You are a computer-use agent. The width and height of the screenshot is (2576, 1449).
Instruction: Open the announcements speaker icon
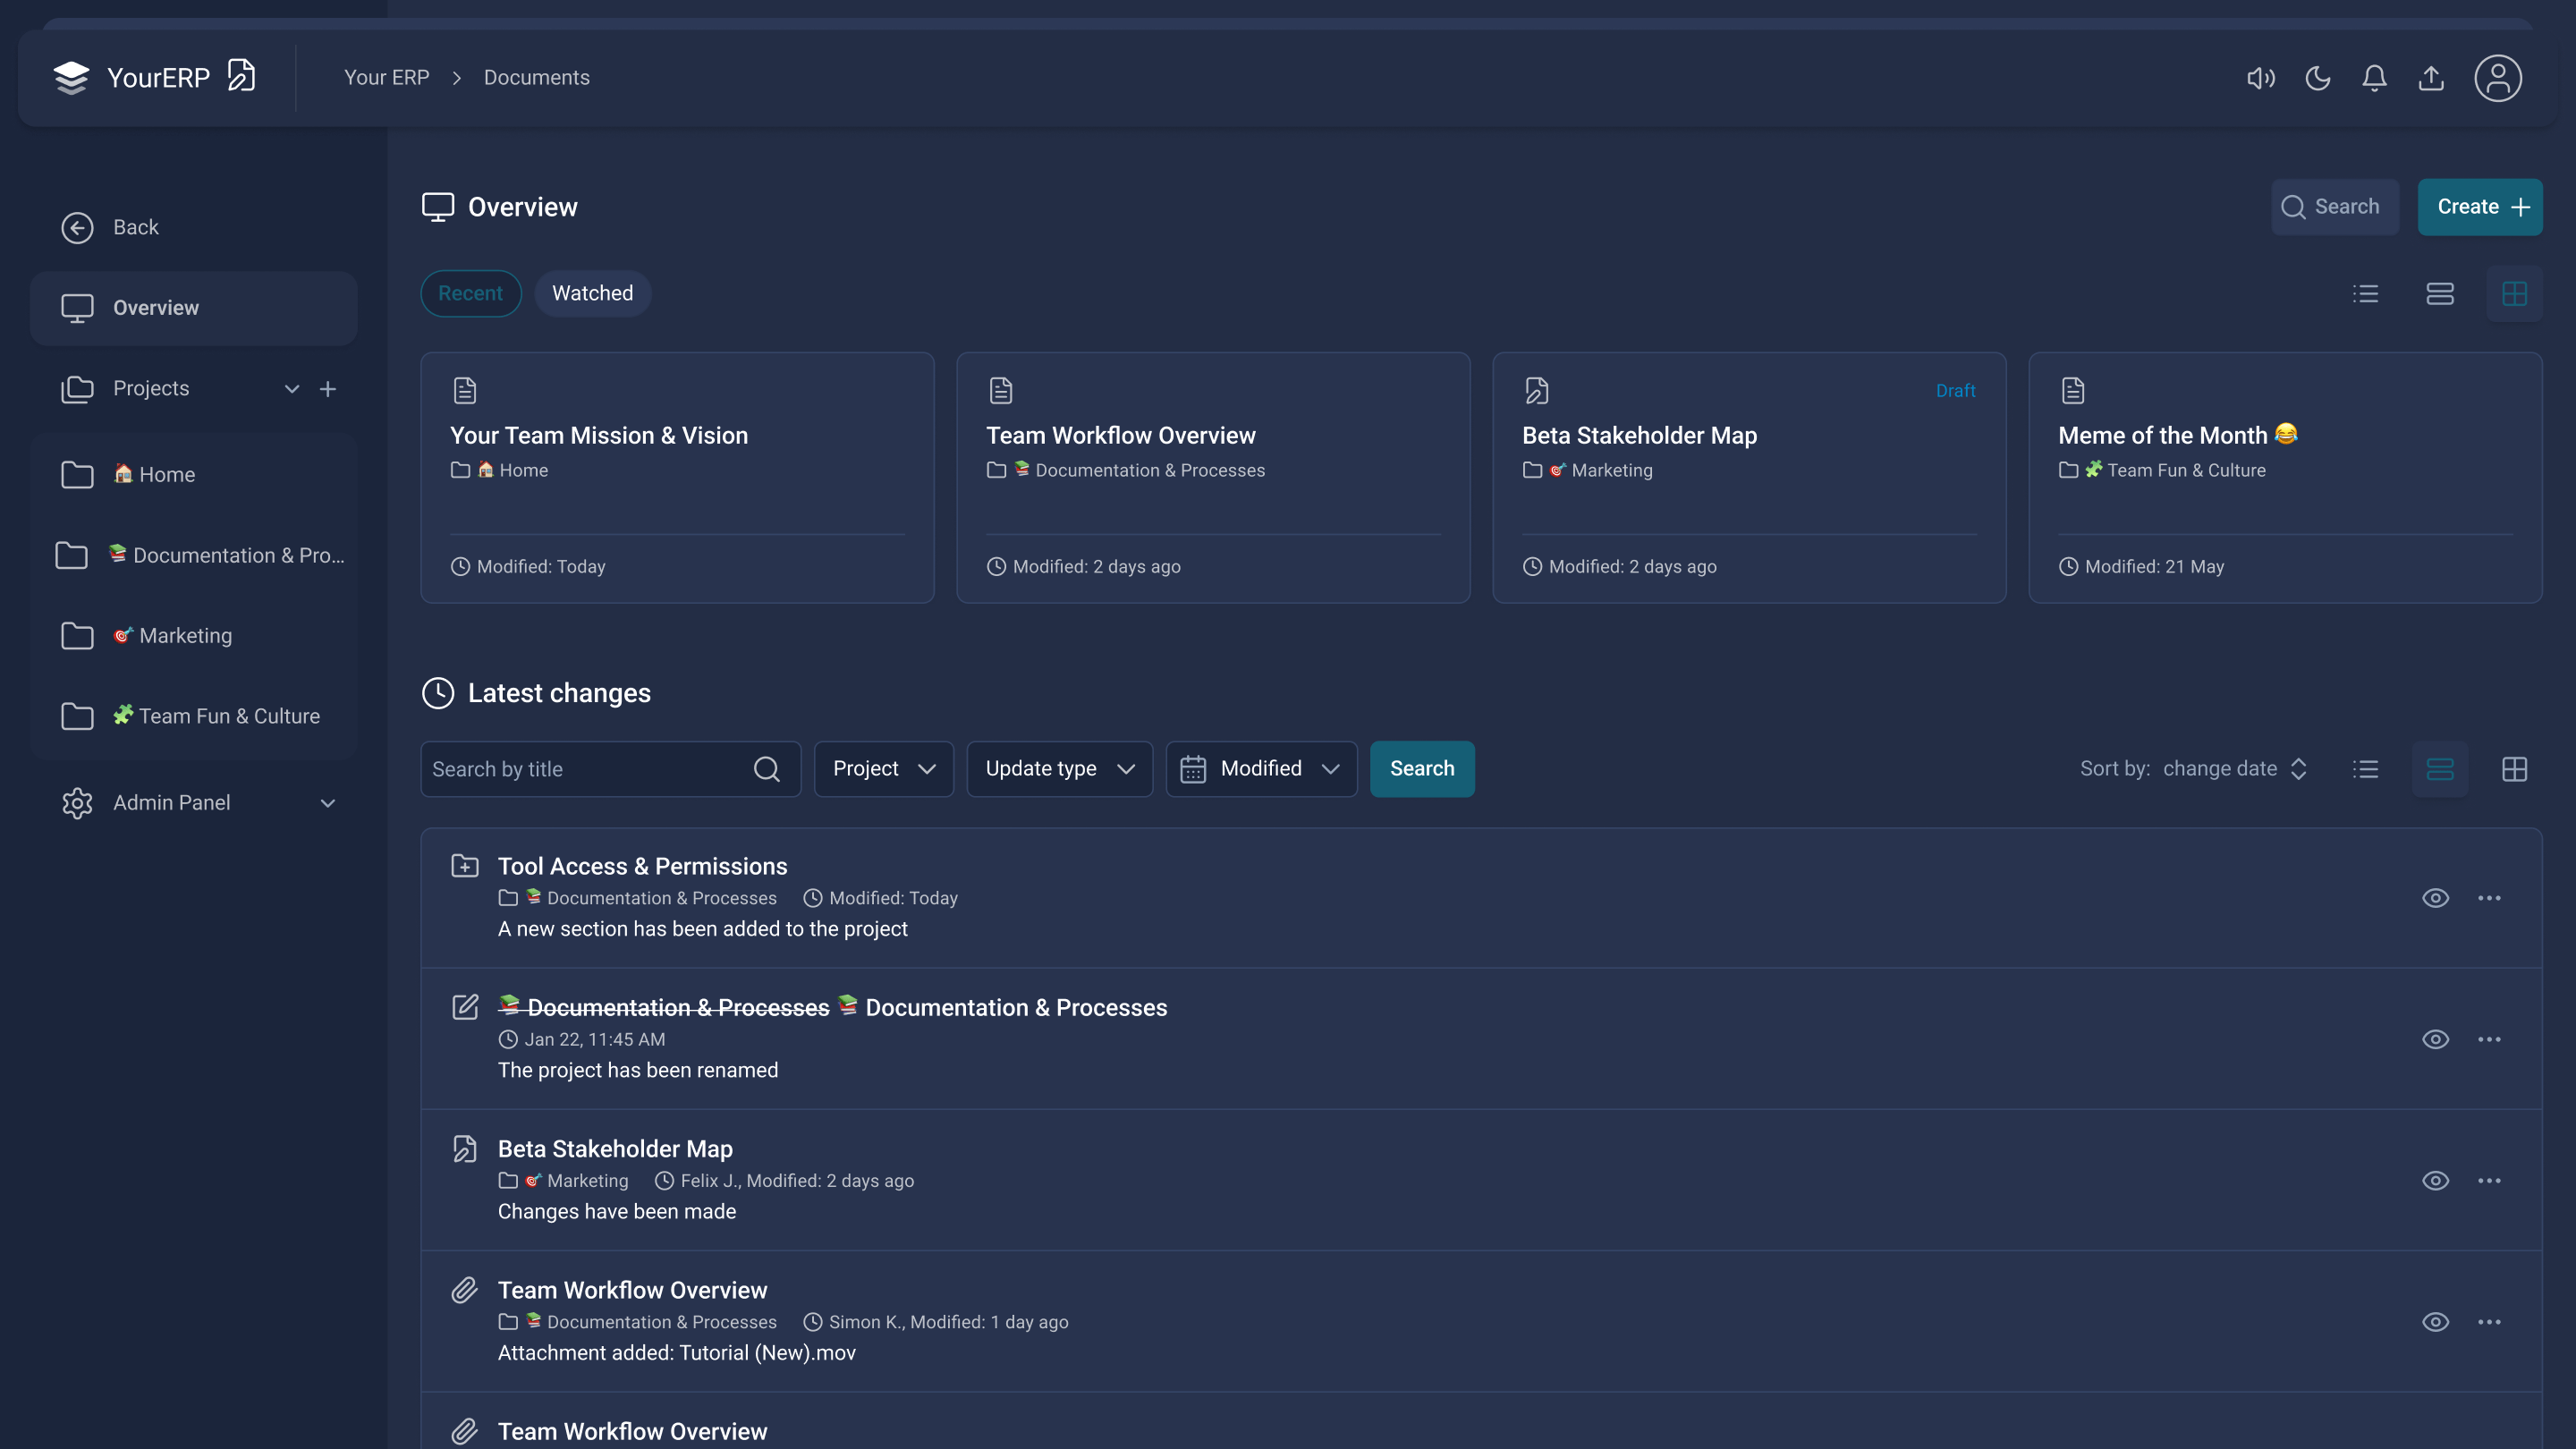pyautogui.click(x=2260, y=78)
